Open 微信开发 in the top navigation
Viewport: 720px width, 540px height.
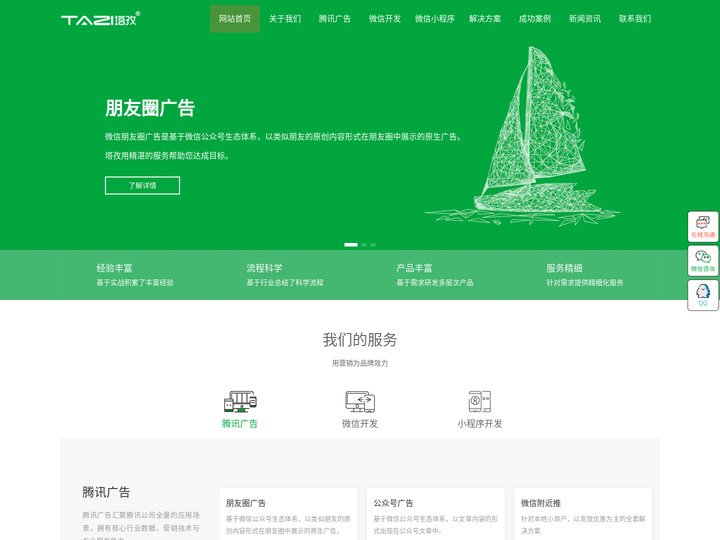[385, 19]
